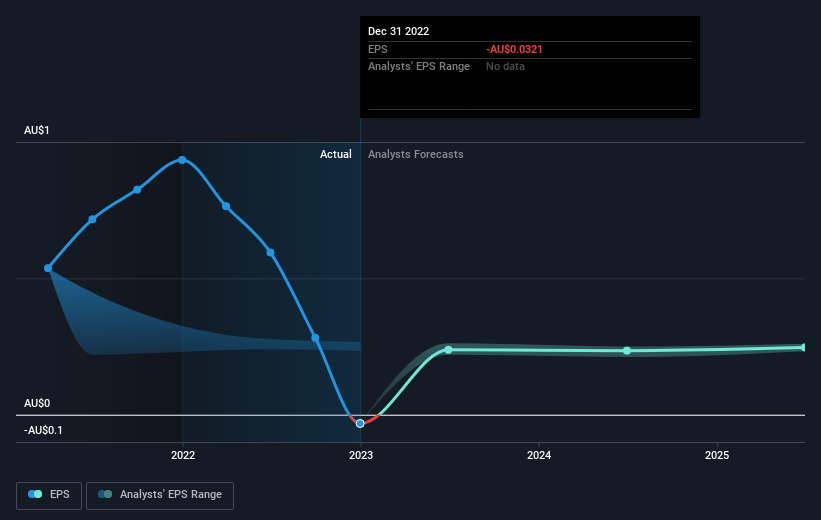Screen dimensions: 821x520
Task: Click the first EPS data point on the left
Action: point(48,268)
